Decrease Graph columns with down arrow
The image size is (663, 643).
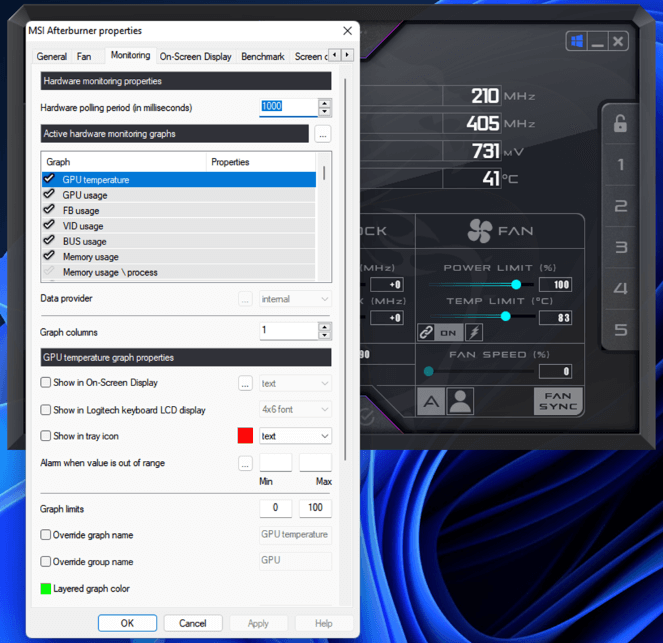tap(324, 335)
